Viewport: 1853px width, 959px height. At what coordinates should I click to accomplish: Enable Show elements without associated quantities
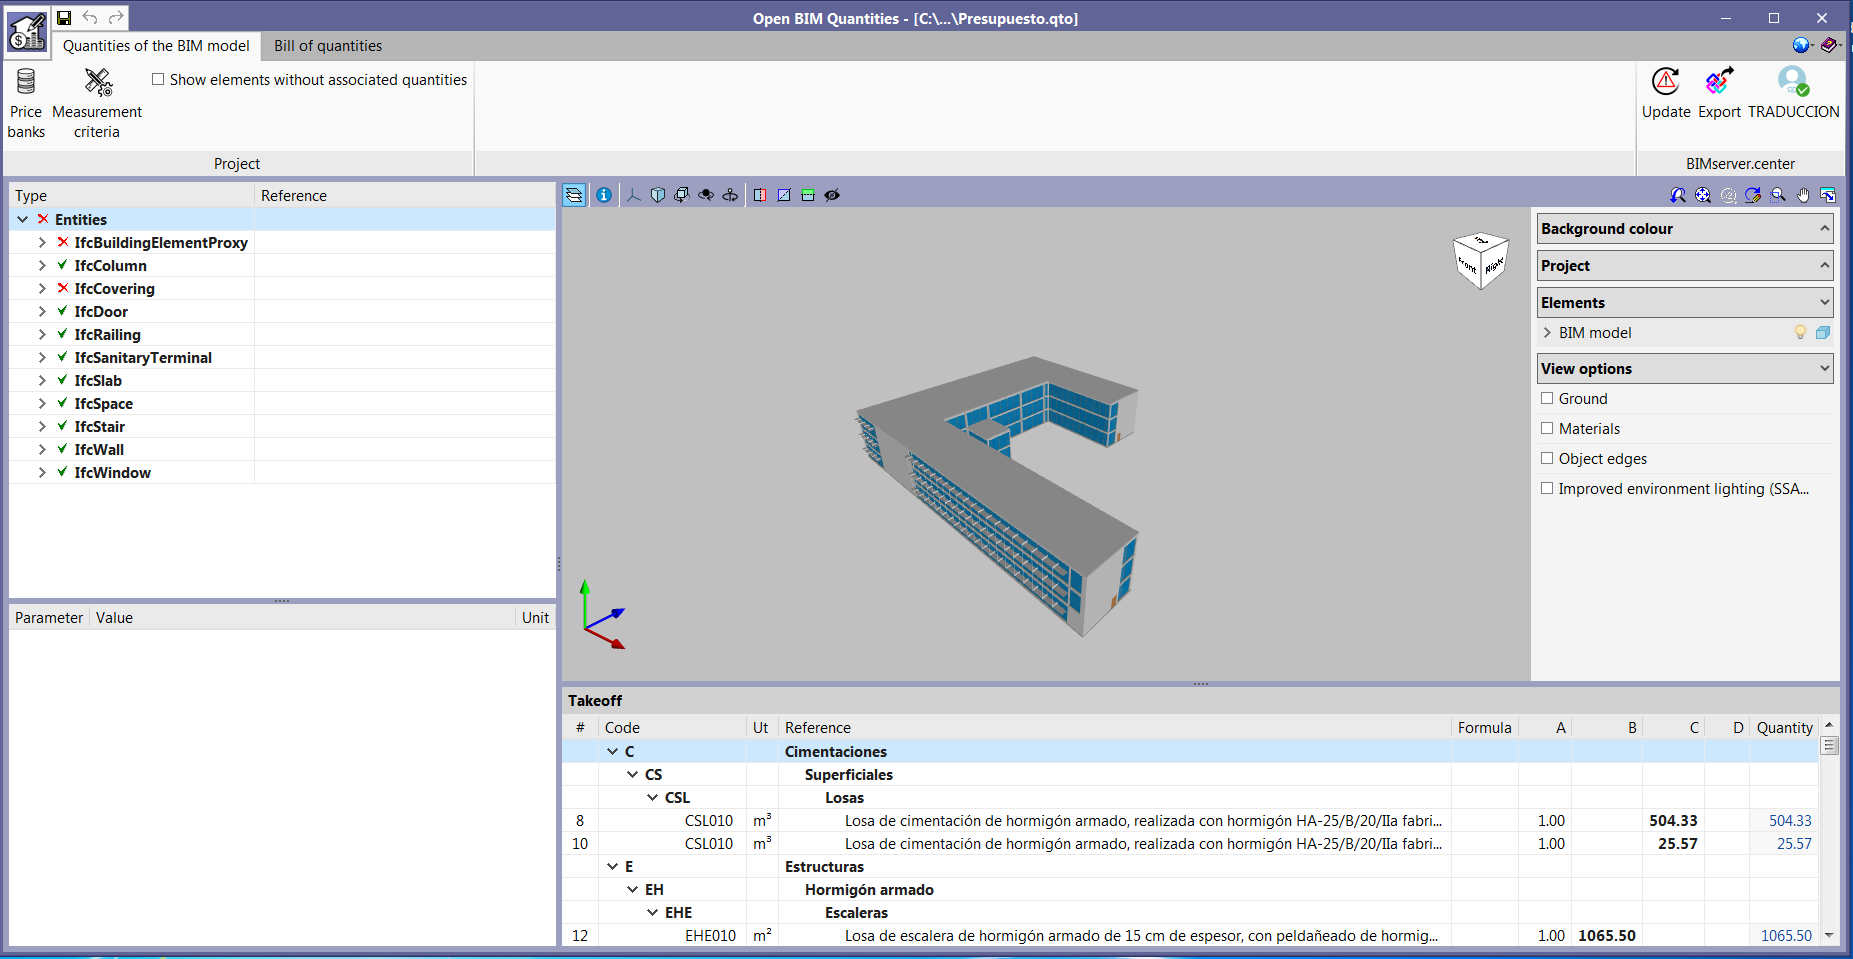[x=158, y=78]
